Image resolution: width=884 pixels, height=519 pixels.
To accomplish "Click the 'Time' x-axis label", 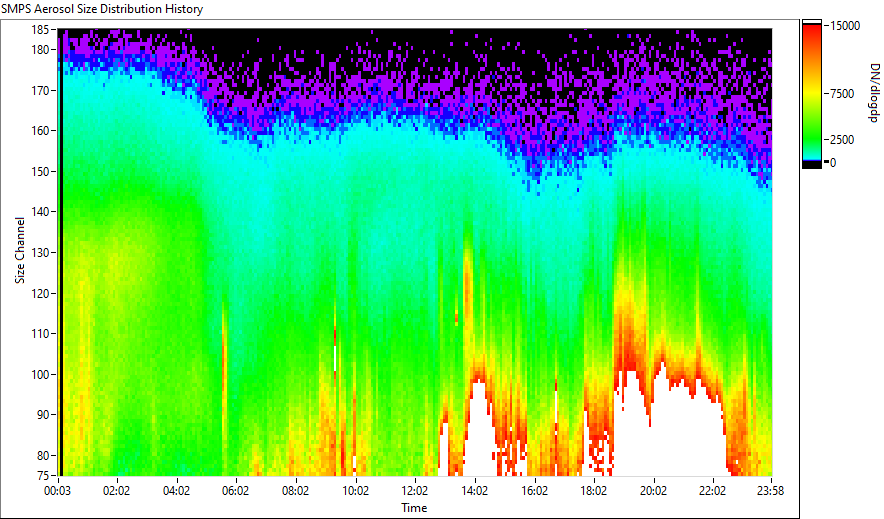I will click(x=414, y=508).
